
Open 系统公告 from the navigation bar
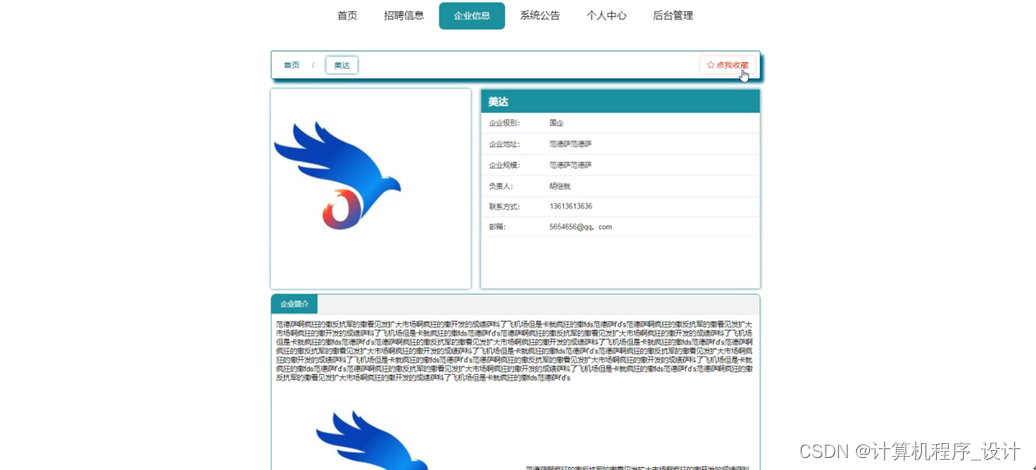coord(540,16)
